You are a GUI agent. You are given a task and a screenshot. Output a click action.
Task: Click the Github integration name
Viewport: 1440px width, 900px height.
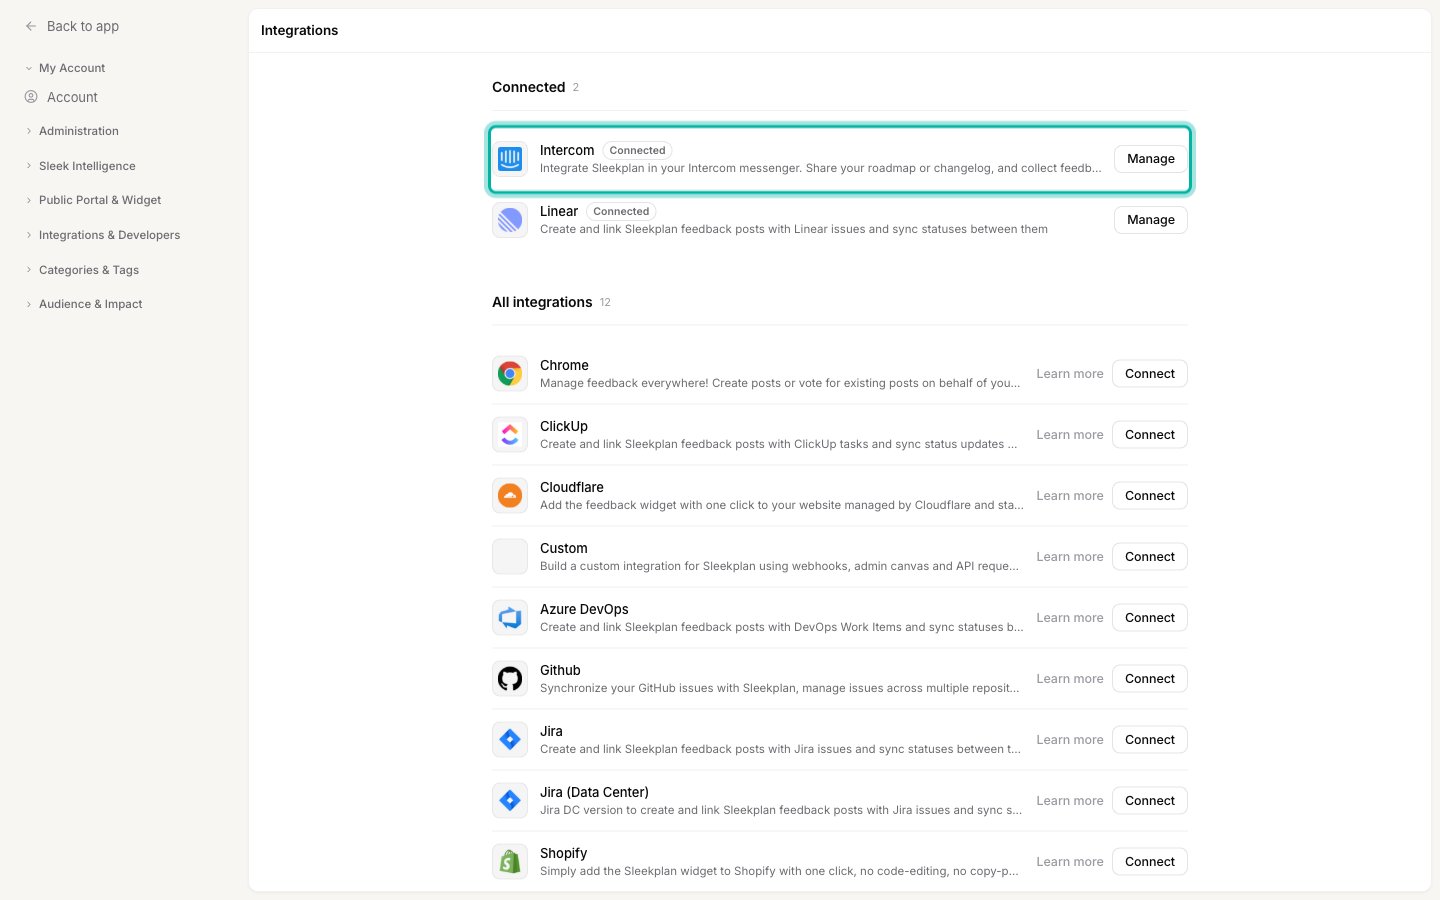tap(560, 670)
